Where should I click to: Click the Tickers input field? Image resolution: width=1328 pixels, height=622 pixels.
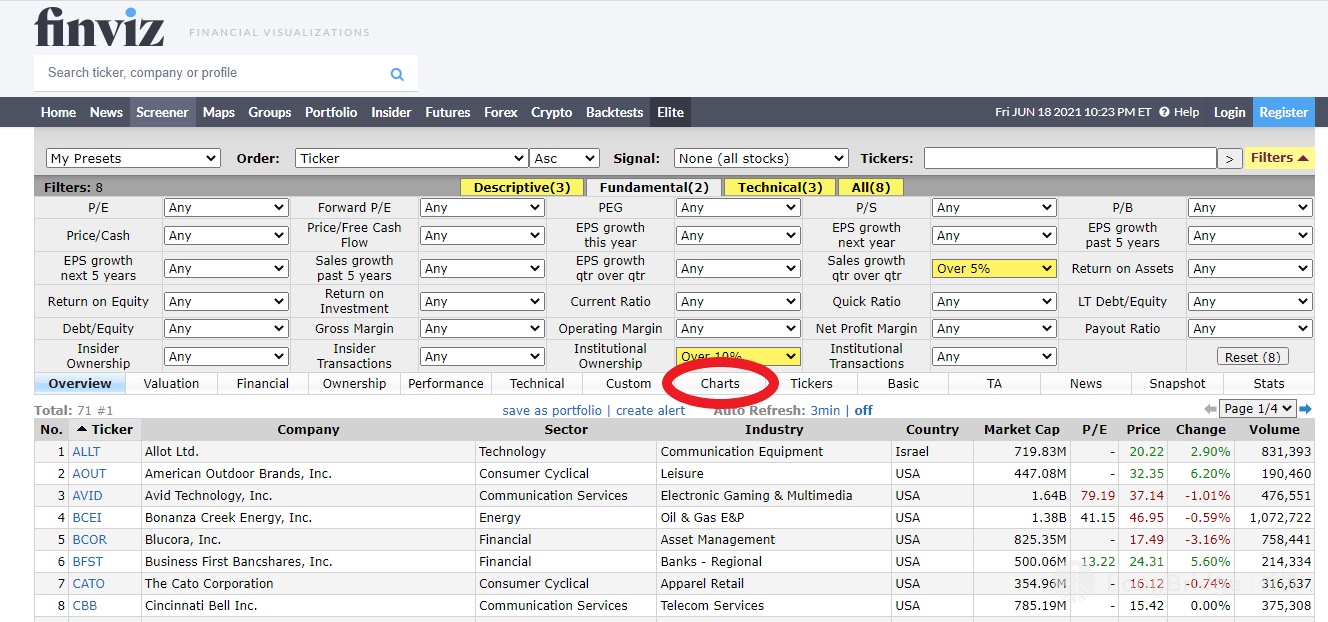tap(1069, 158)
